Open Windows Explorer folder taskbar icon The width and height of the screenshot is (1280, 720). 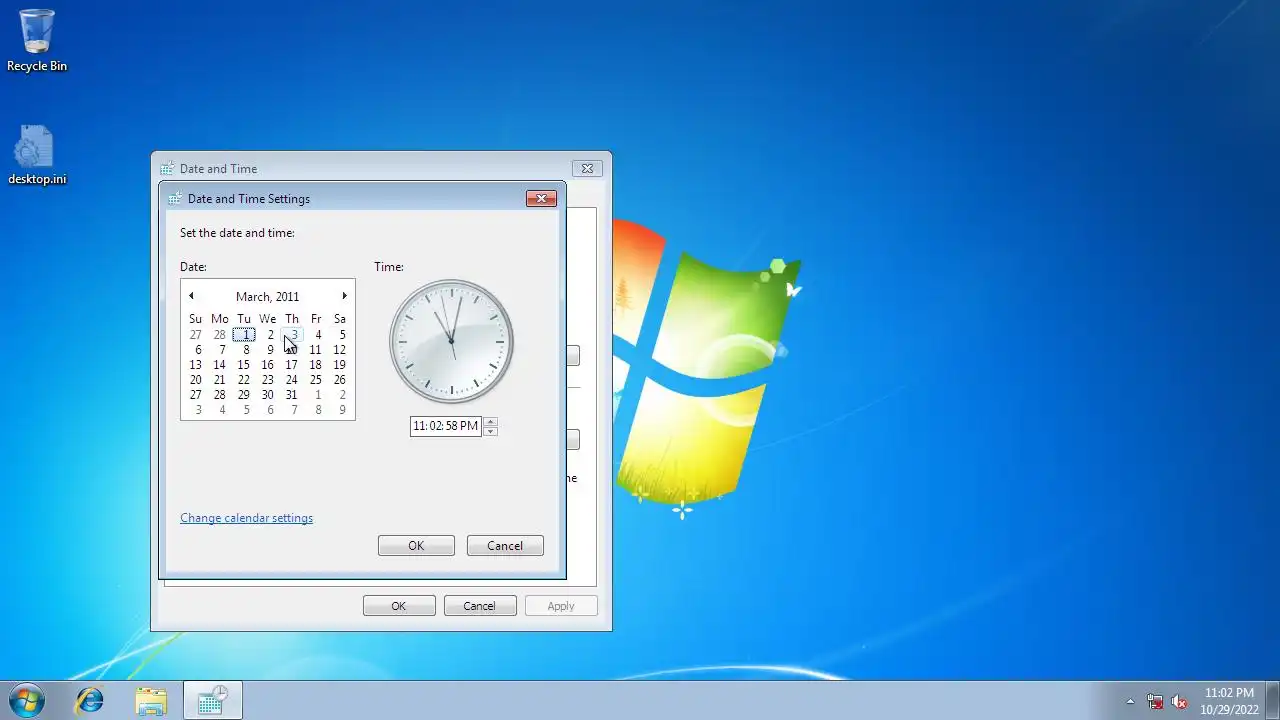click(x=151, y=700)
